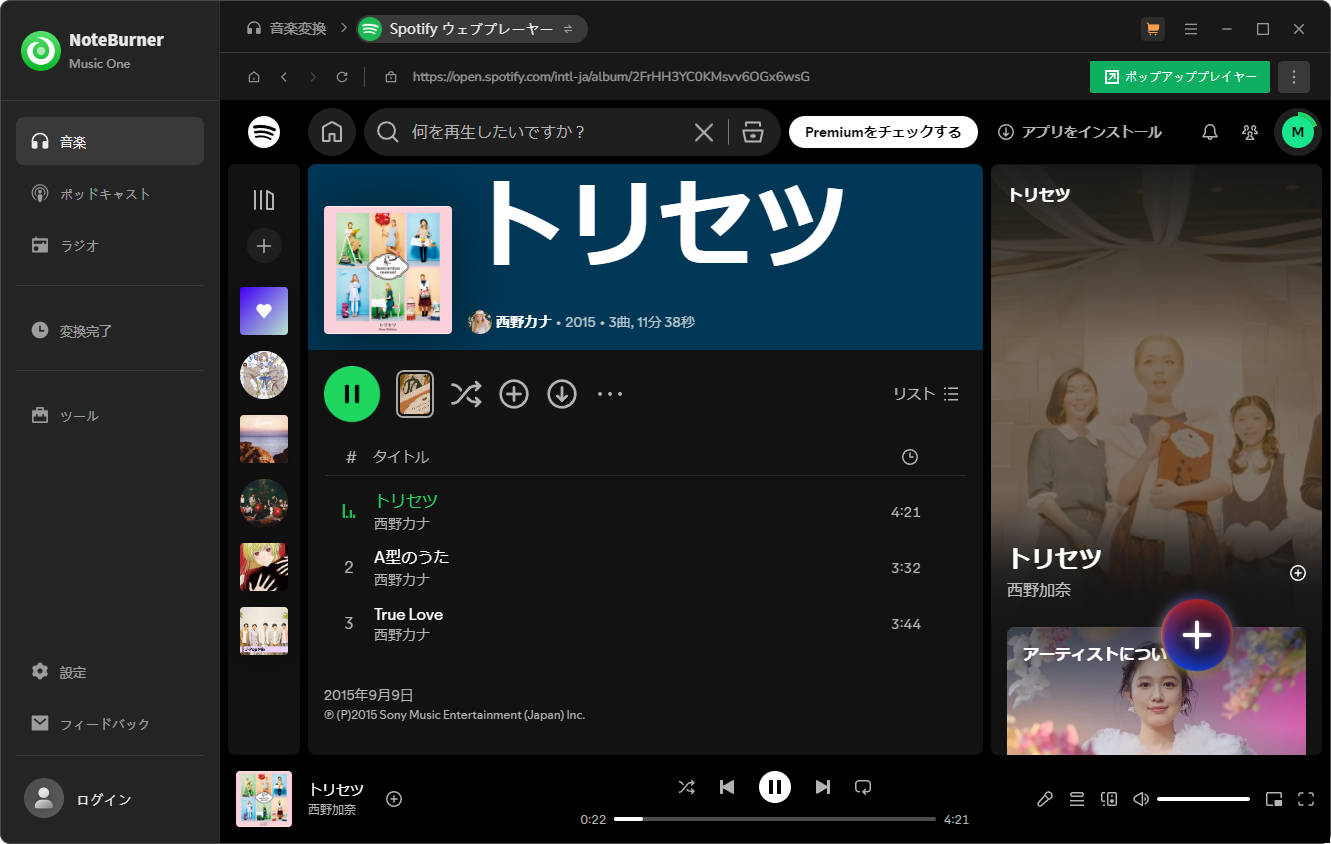Open the browse icon in search bar
The image size is (1331, 844).
click(753, 132)
